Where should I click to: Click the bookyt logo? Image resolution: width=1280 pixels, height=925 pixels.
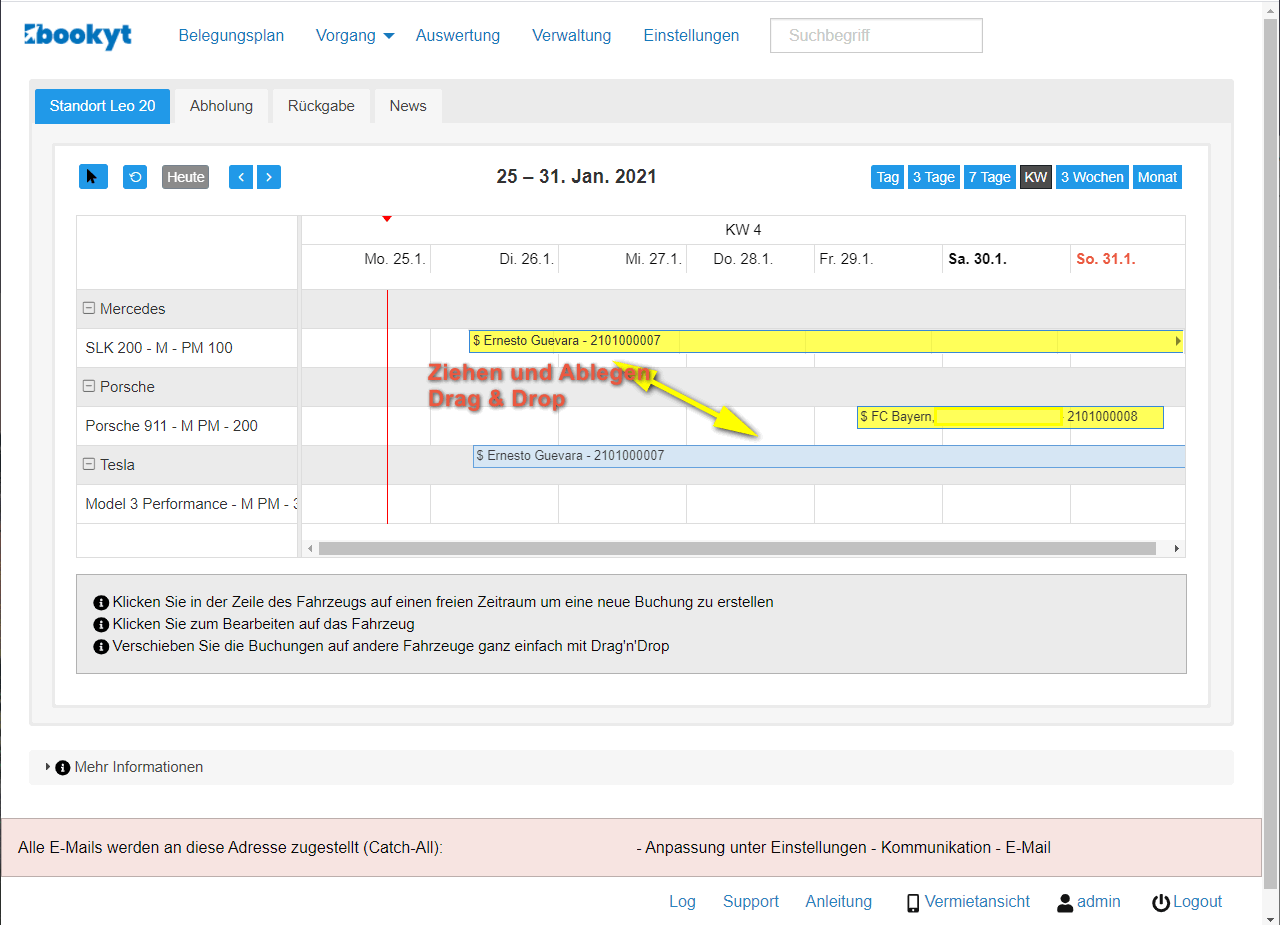pos(76,35)
